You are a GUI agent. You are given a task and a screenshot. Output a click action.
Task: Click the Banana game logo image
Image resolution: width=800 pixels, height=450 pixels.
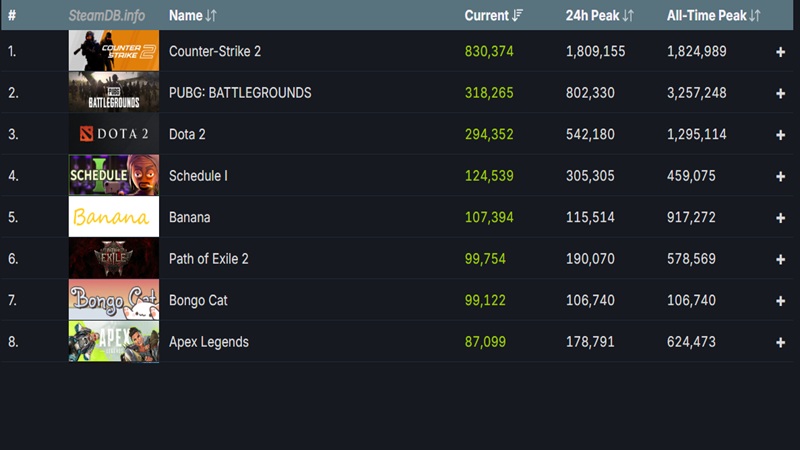(113, 217)
